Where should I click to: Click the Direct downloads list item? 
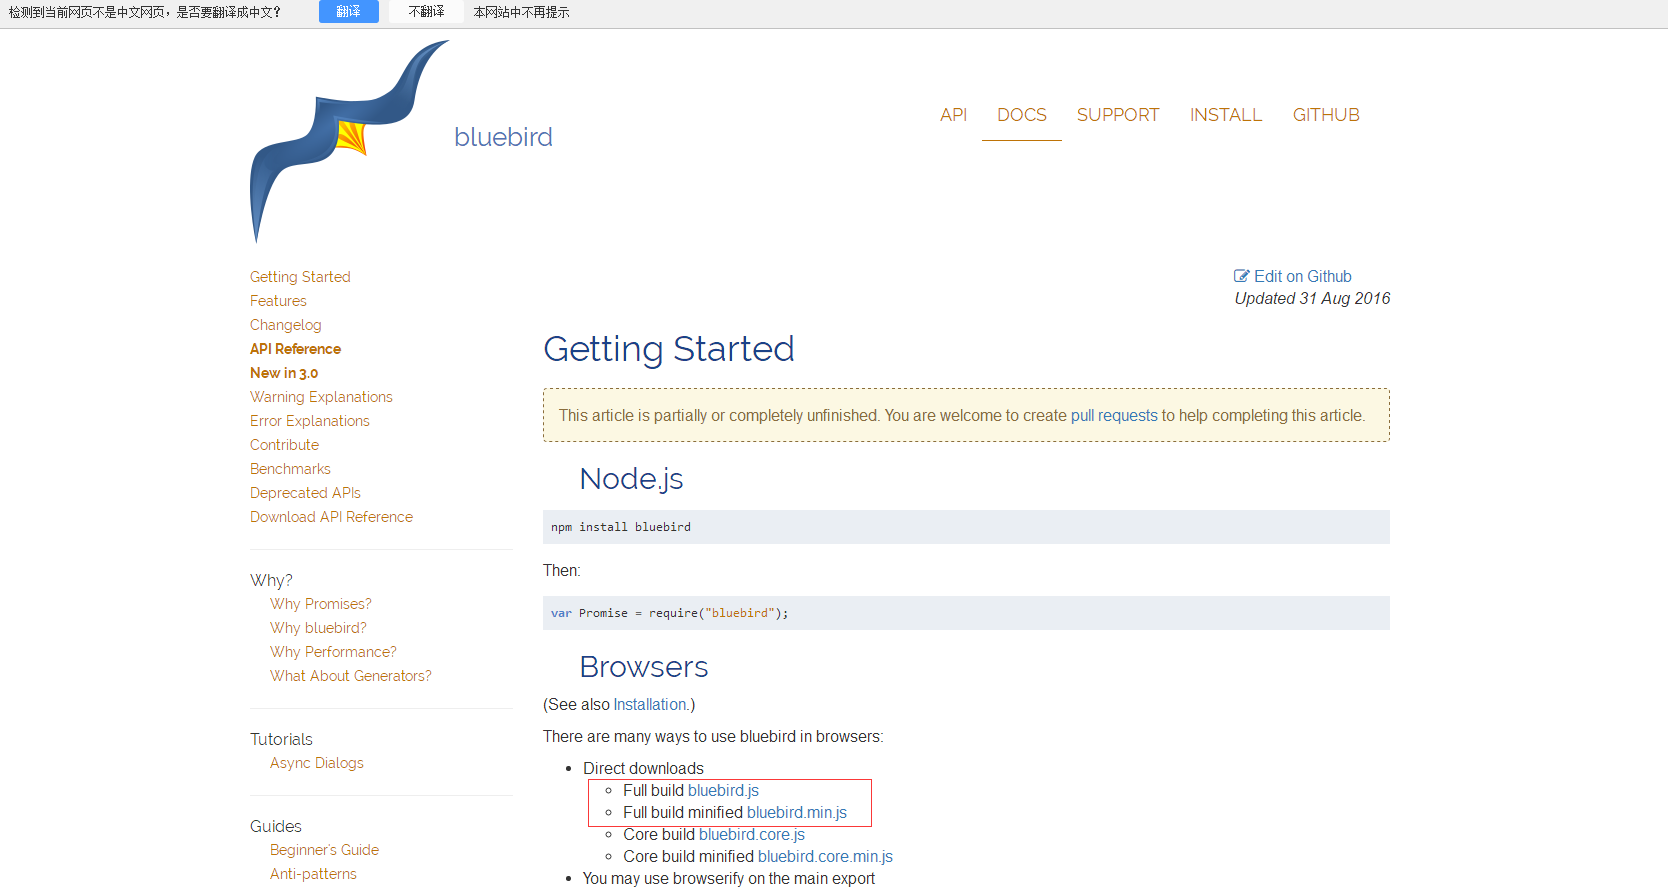point(643,768)
